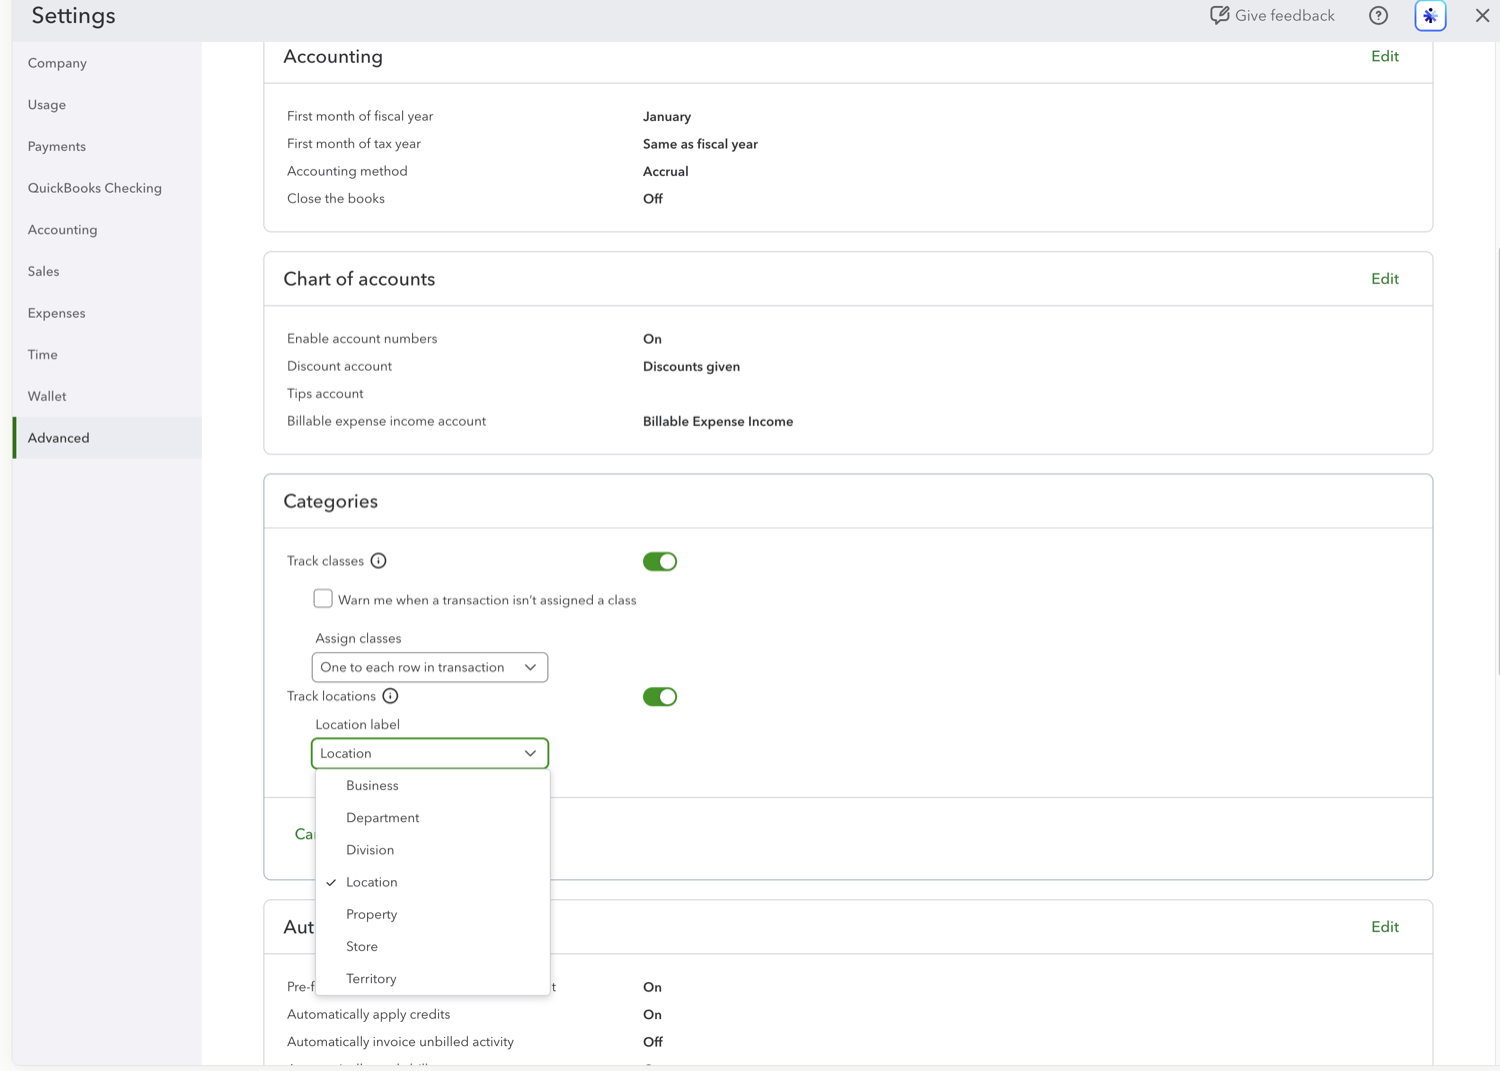Click Same as fiscal year value
Screen dimensions: 1500x1071
700,144
